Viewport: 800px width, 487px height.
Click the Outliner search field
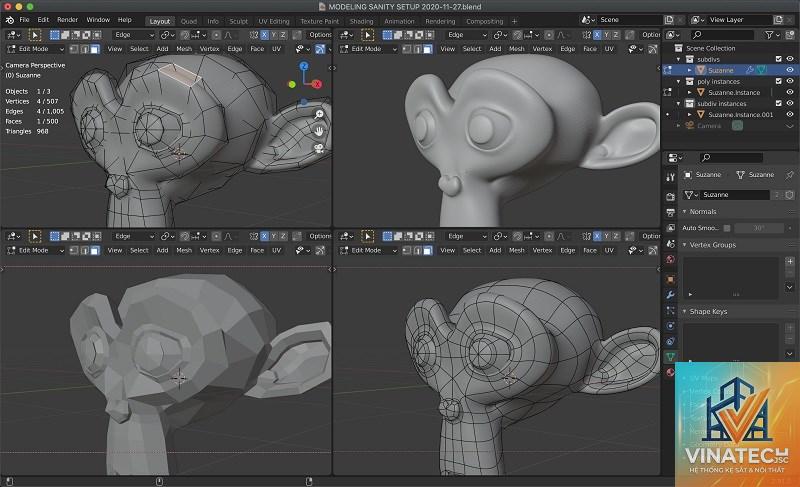coord(721,35)
